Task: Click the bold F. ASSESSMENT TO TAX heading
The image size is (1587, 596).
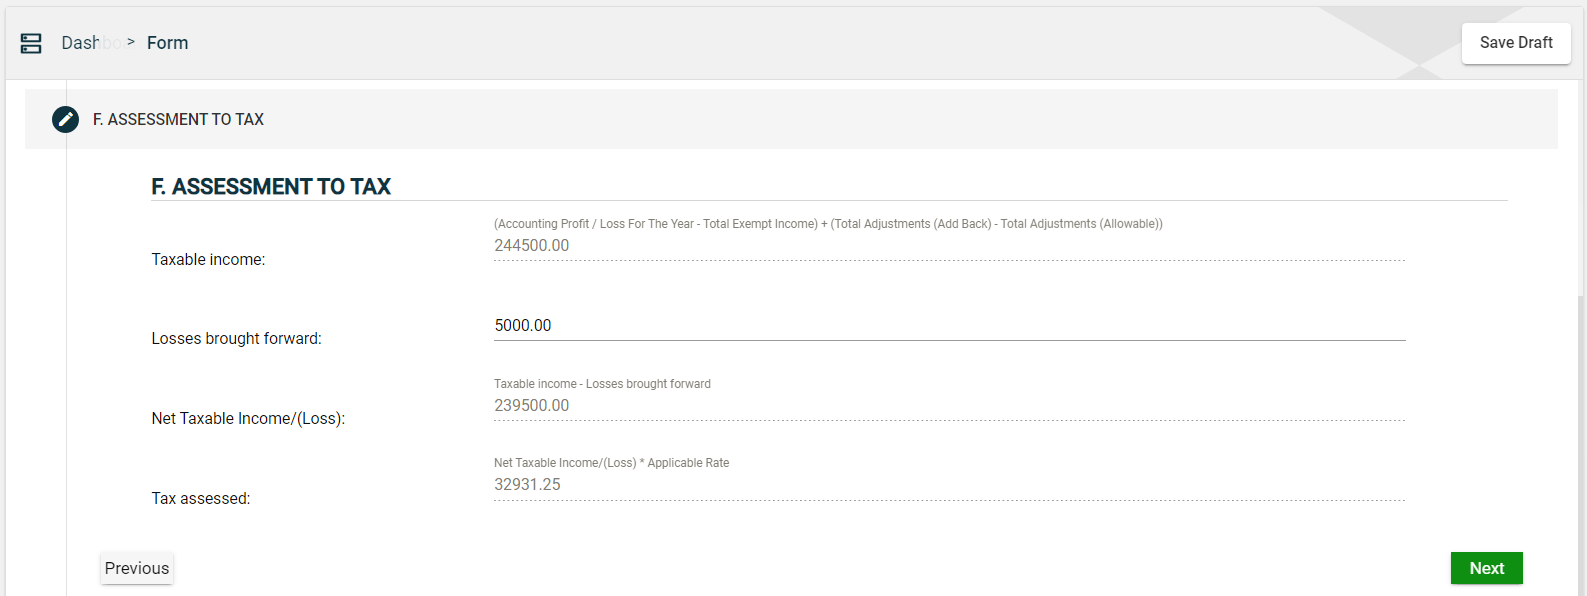Action: coord(271,187)
